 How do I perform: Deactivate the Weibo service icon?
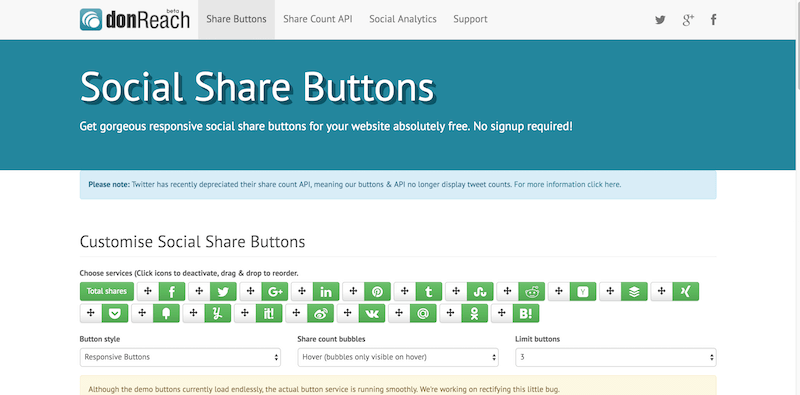pyautogui.click(x=321, y=313)
